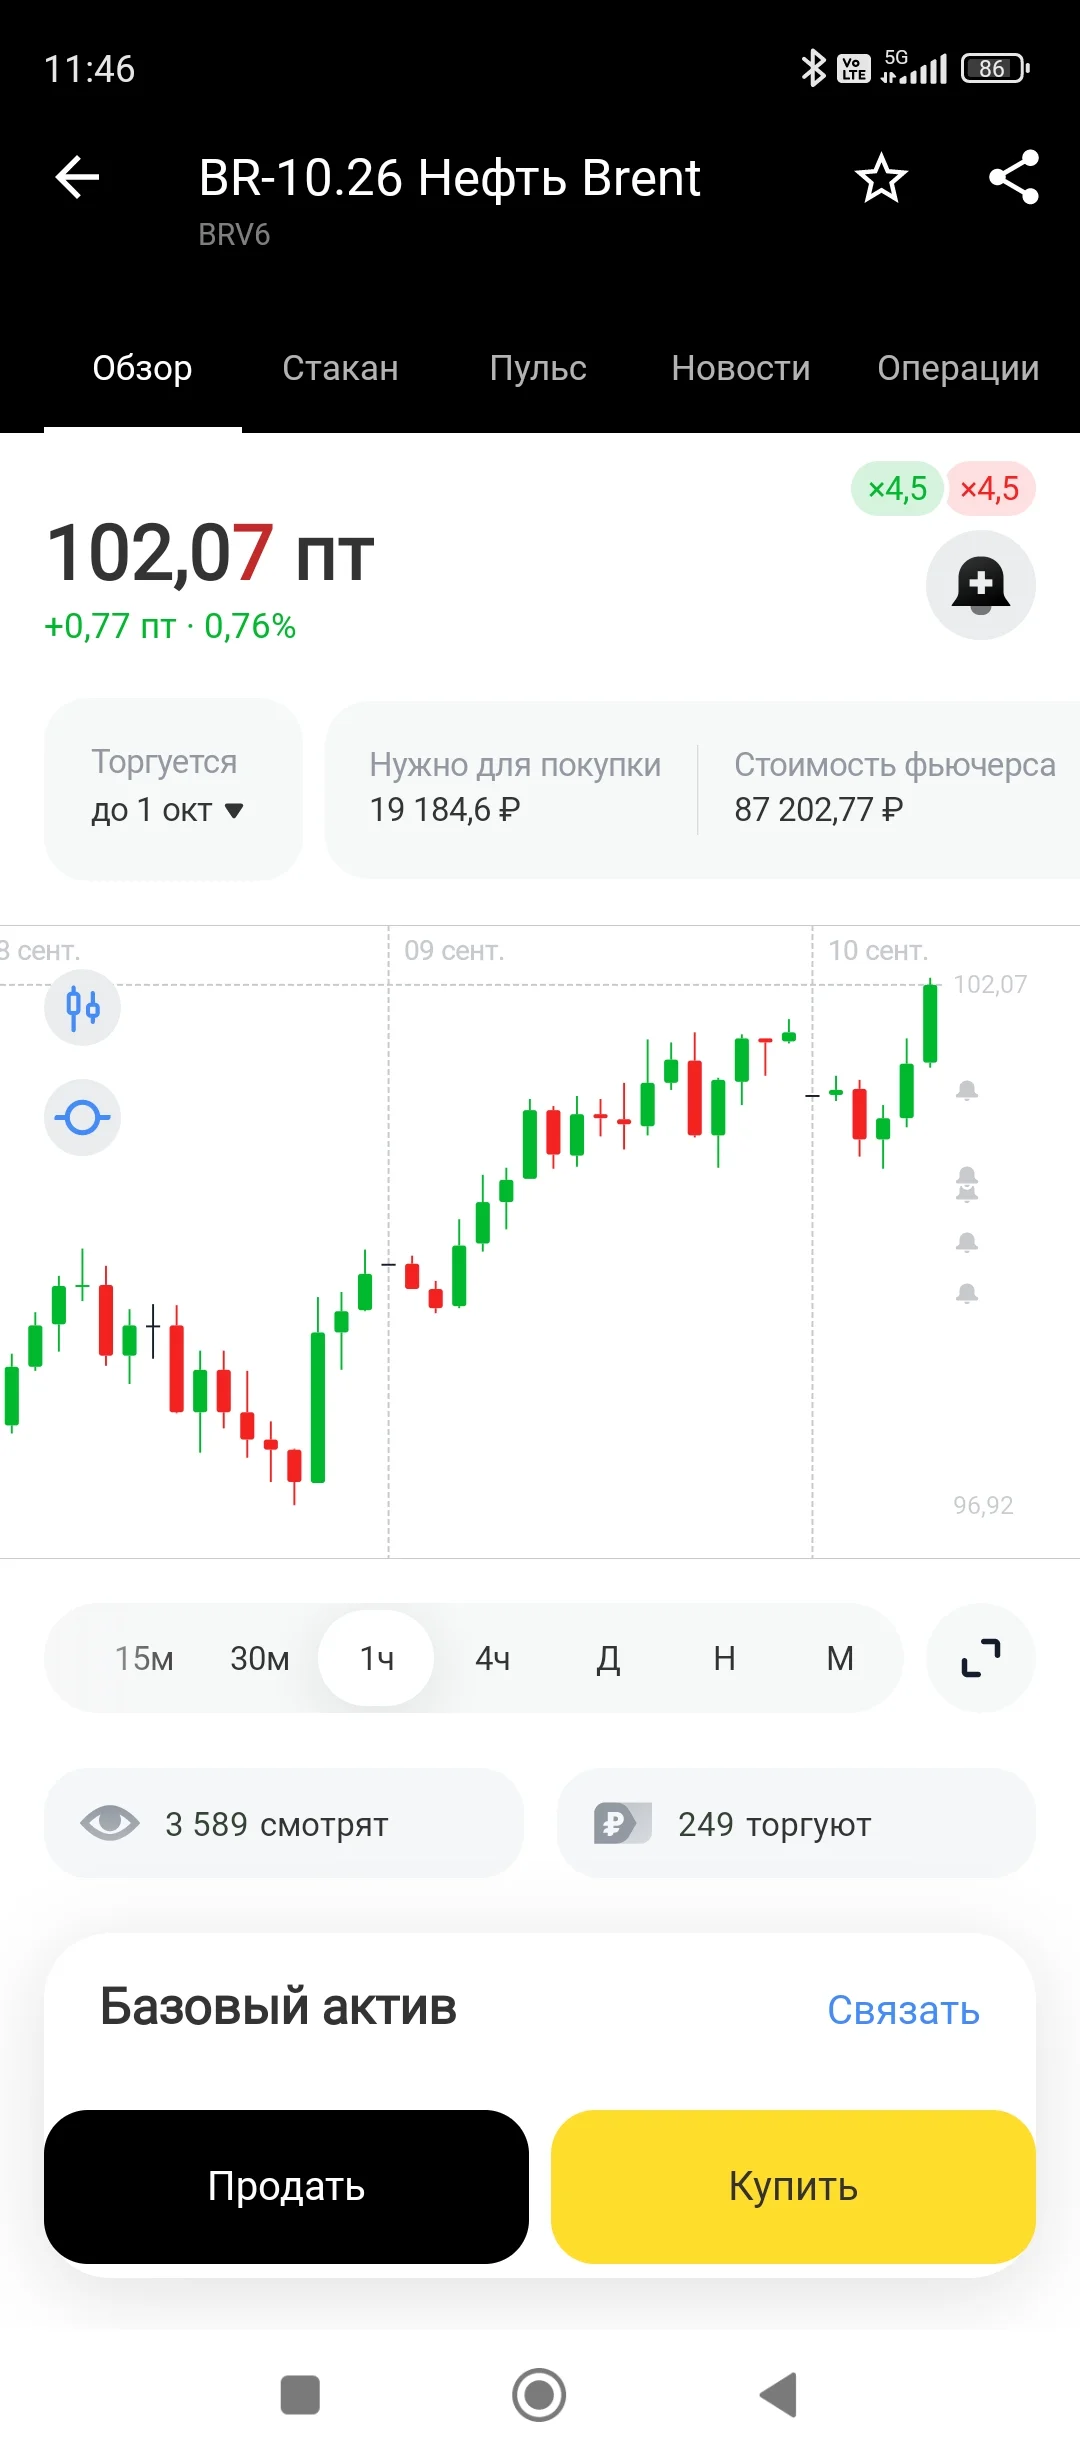Tap the 3 589 смотрят chip
1080x2460 pixels.
click(x=284, y=1823)
